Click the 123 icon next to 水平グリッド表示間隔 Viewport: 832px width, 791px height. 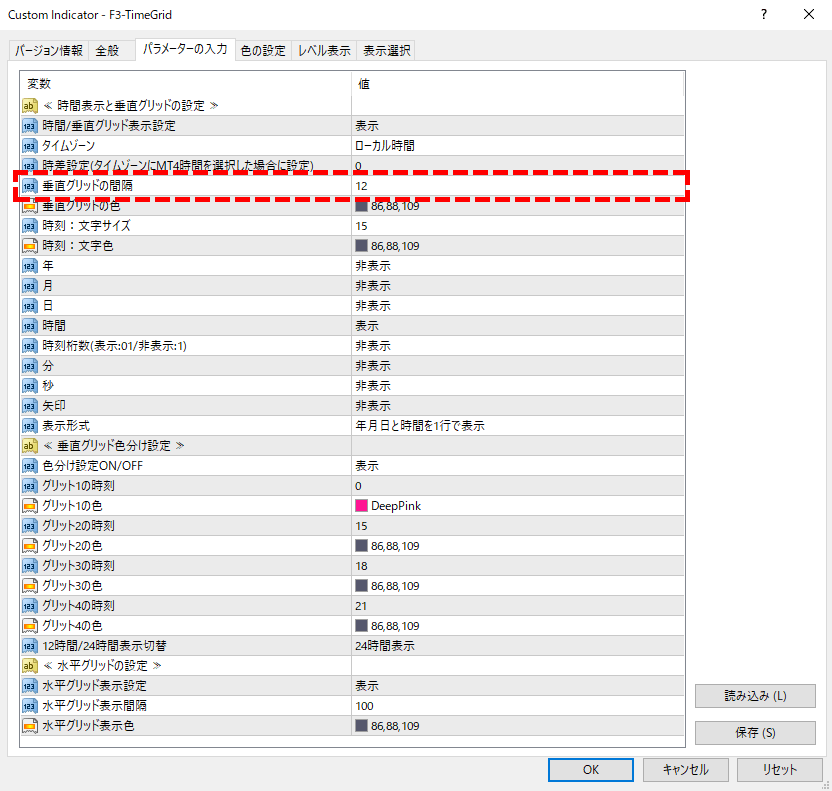[x=30, y=705]
